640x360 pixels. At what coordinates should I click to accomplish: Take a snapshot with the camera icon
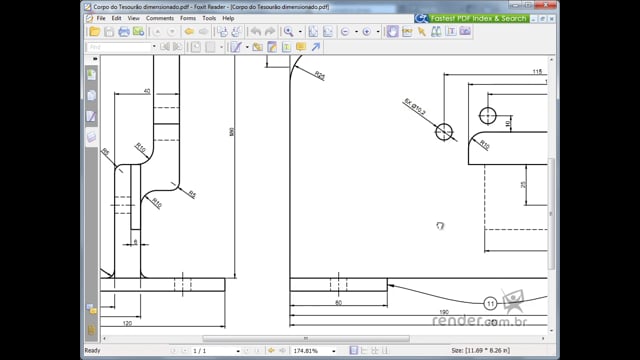pyautogui.click(x=465, y=31)
